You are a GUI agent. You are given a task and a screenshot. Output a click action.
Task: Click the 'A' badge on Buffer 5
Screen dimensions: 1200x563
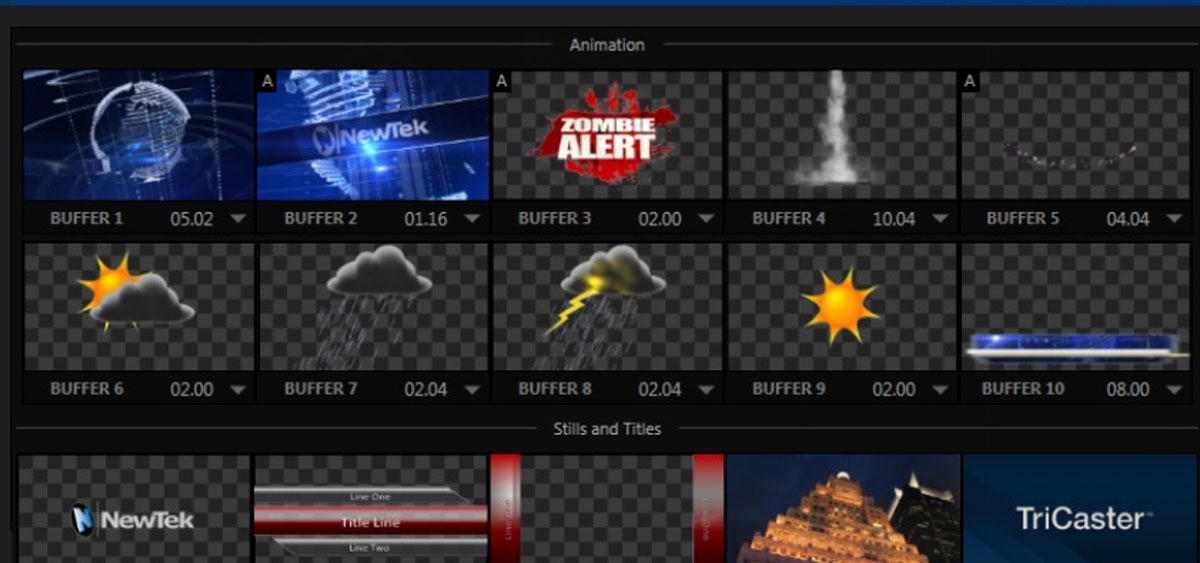pyautogui.click(x=969, y=80)
